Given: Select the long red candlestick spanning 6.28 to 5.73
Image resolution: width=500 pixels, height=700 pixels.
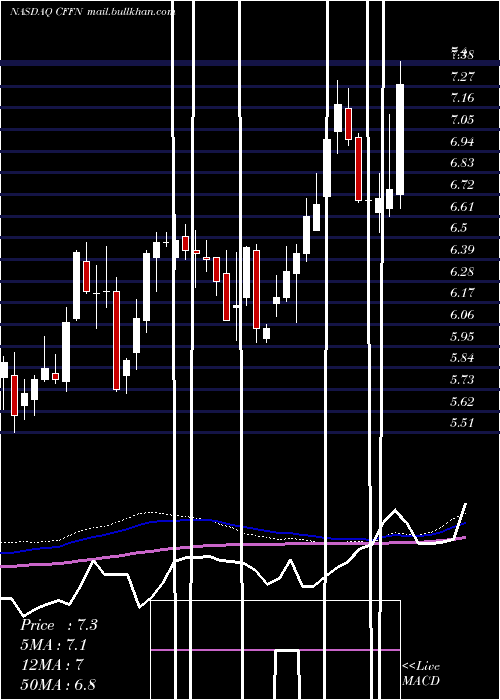Looking at the screenshot, I should coord(117,341).
